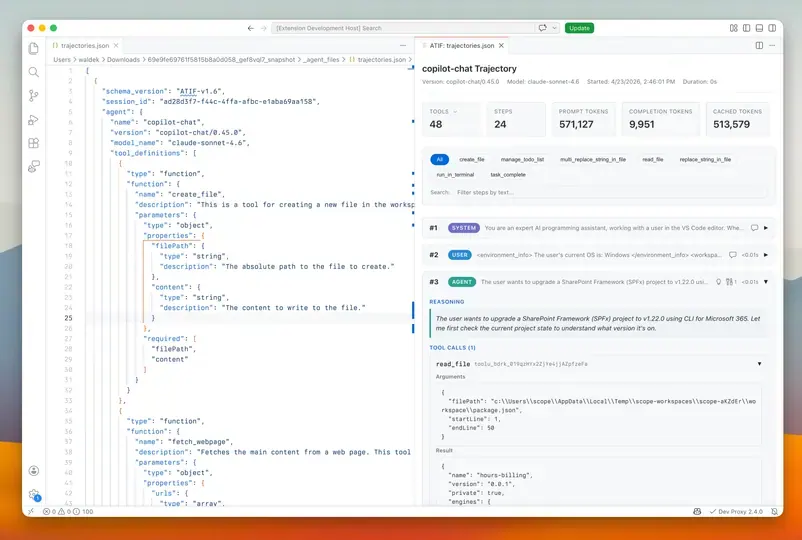
Task: Click the PROMPT TOKENS 571,127 card
Action: [x=584, y=119]
